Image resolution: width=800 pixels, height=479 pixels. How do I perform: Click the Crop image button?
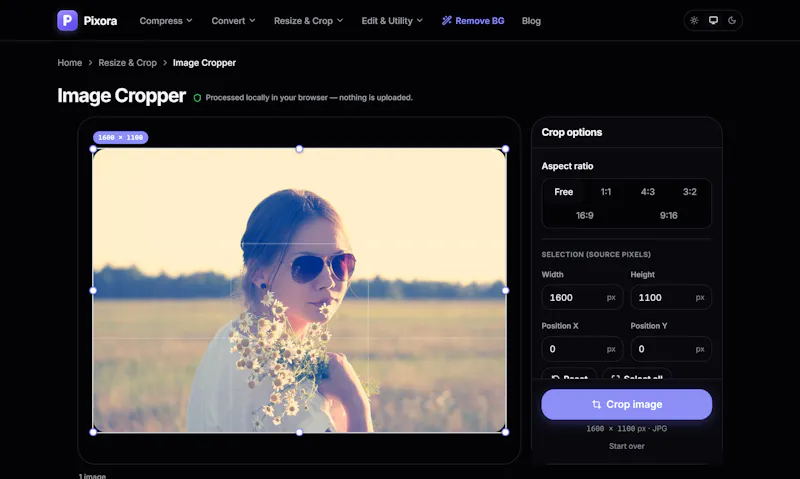coord(627,405)
